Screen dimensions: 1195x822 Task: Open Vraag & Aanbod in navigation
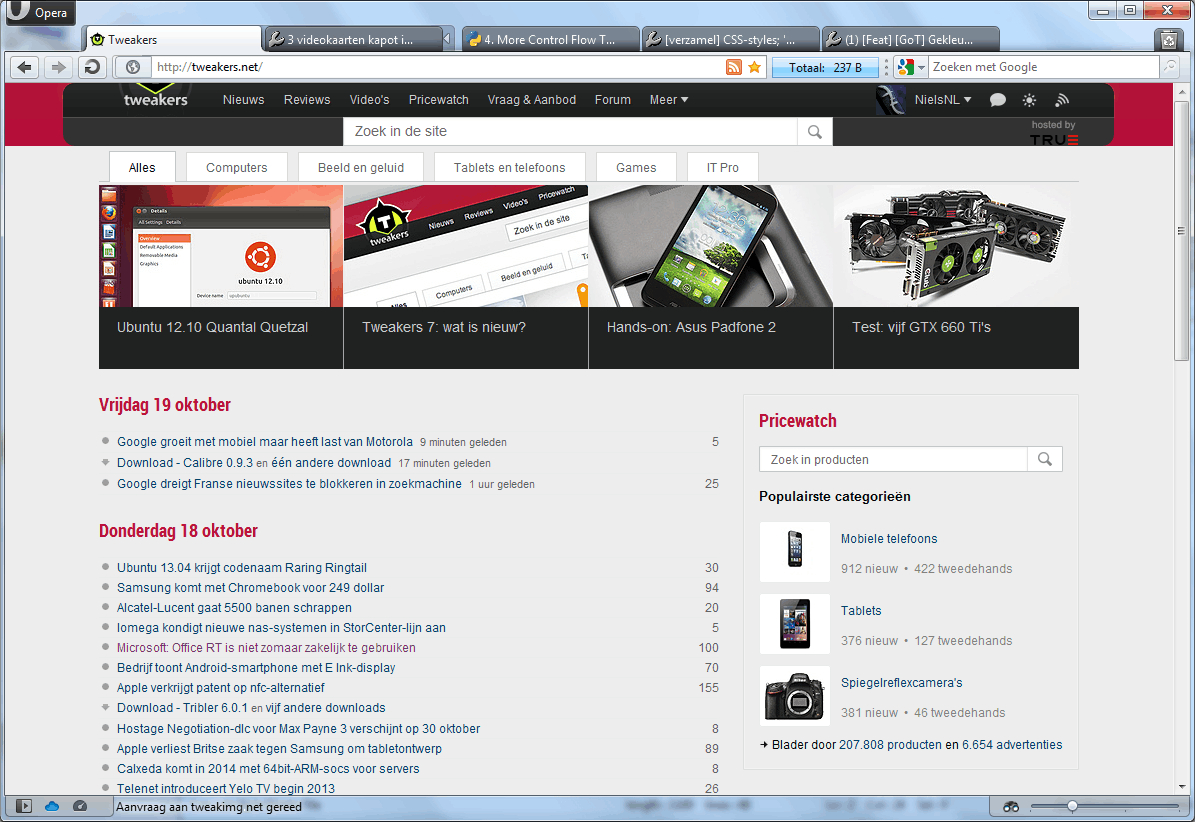click(x=531, y=100)
